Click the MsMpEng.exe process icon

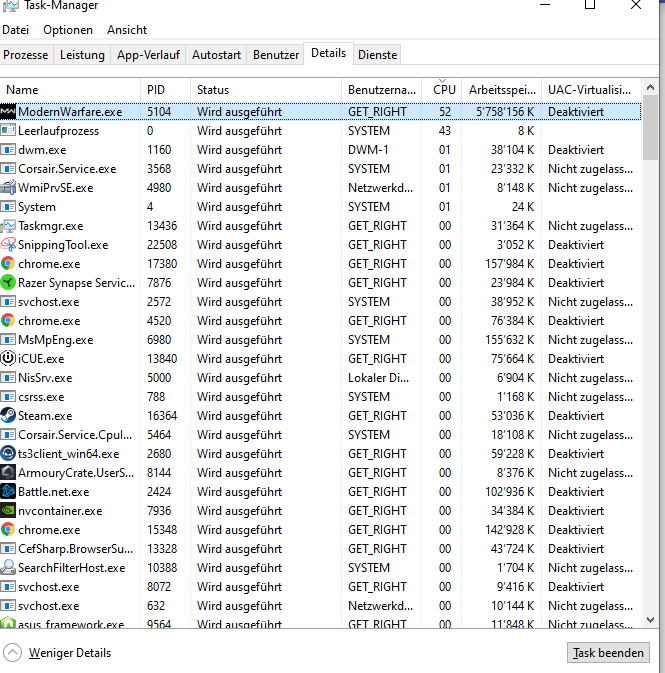8,340
